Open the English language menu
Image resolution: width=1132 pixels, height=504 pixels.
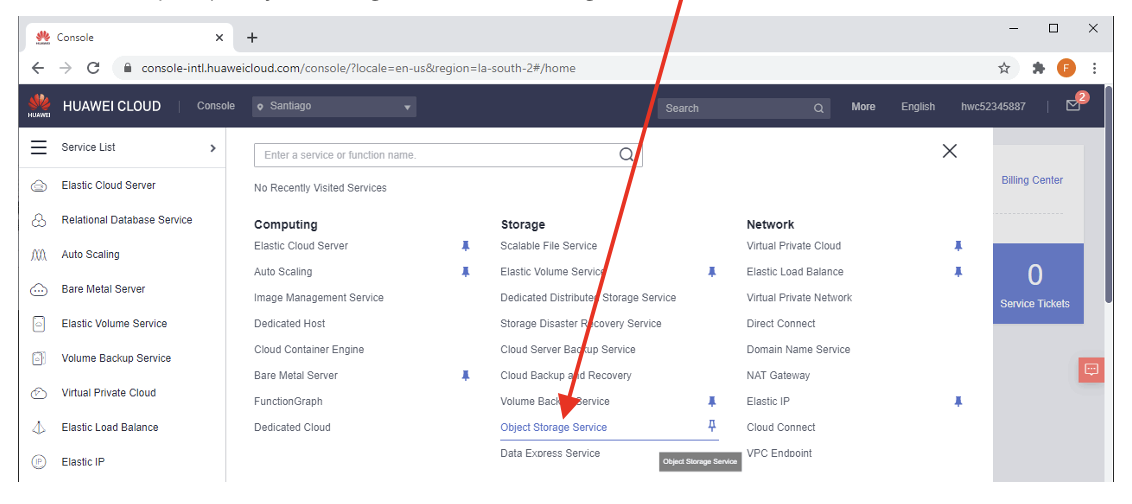(917, 107)
